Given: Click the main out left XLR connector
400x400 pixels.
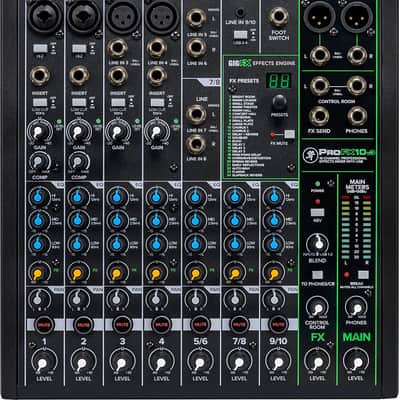Looking at the screenshot, I should point(319,17).
